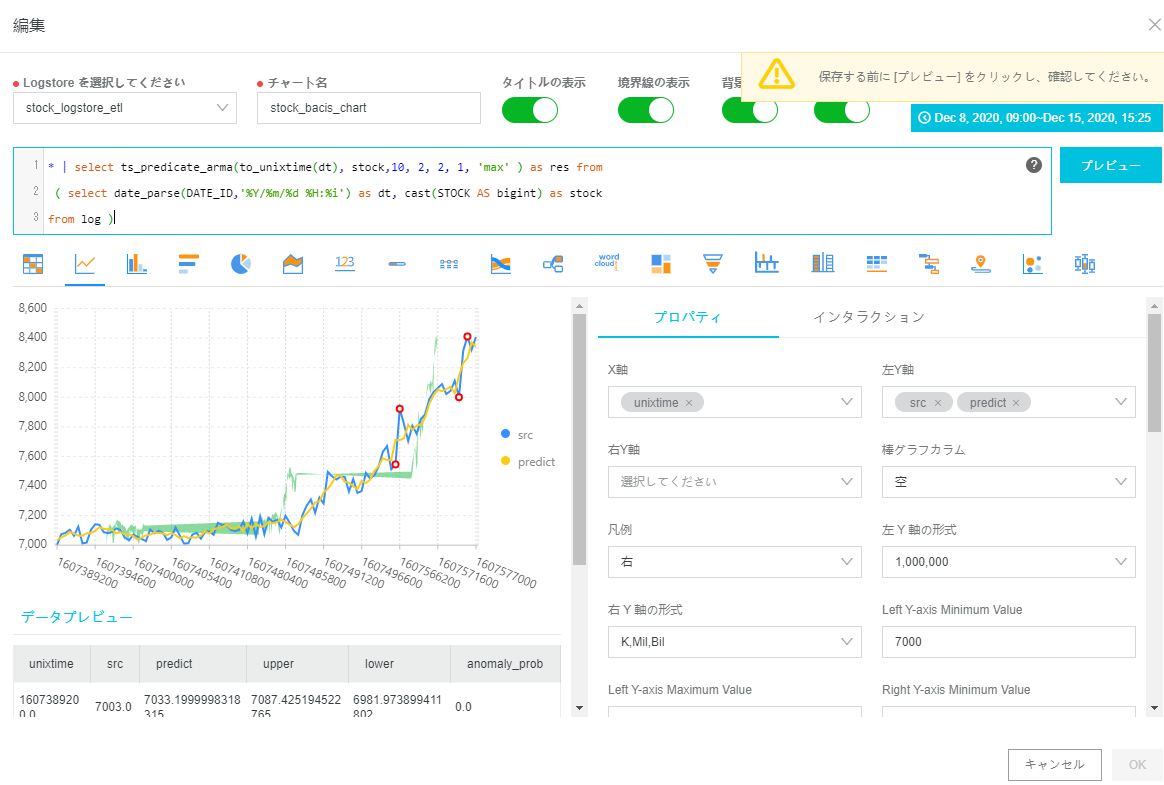
Task: Pick the progress bar chart icon
Action: pyautogui.click(x=397, y=264)
